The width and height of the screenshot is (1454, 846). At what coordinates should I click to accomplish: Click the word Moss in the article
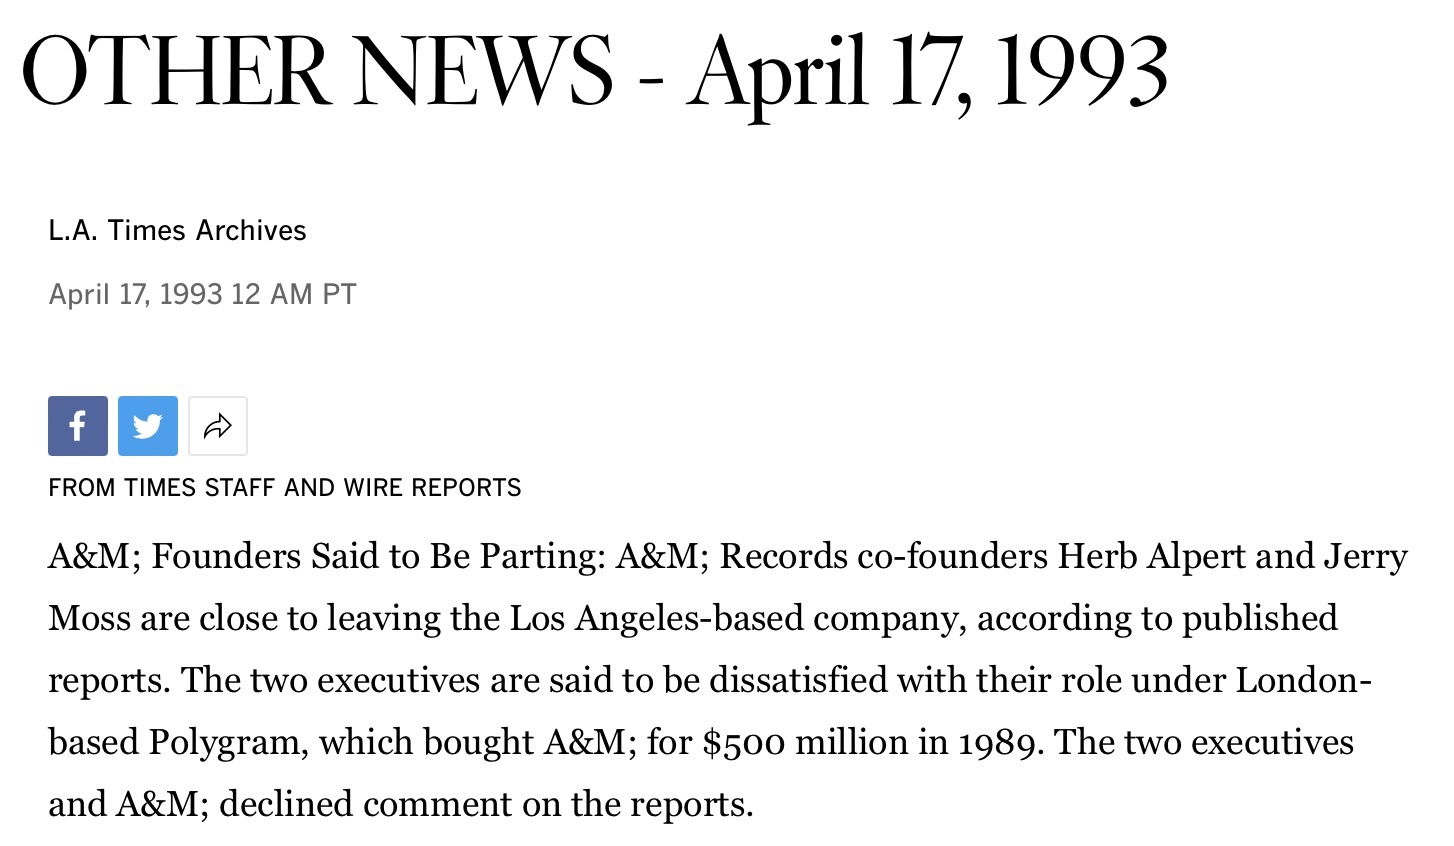tap(89, 618)
